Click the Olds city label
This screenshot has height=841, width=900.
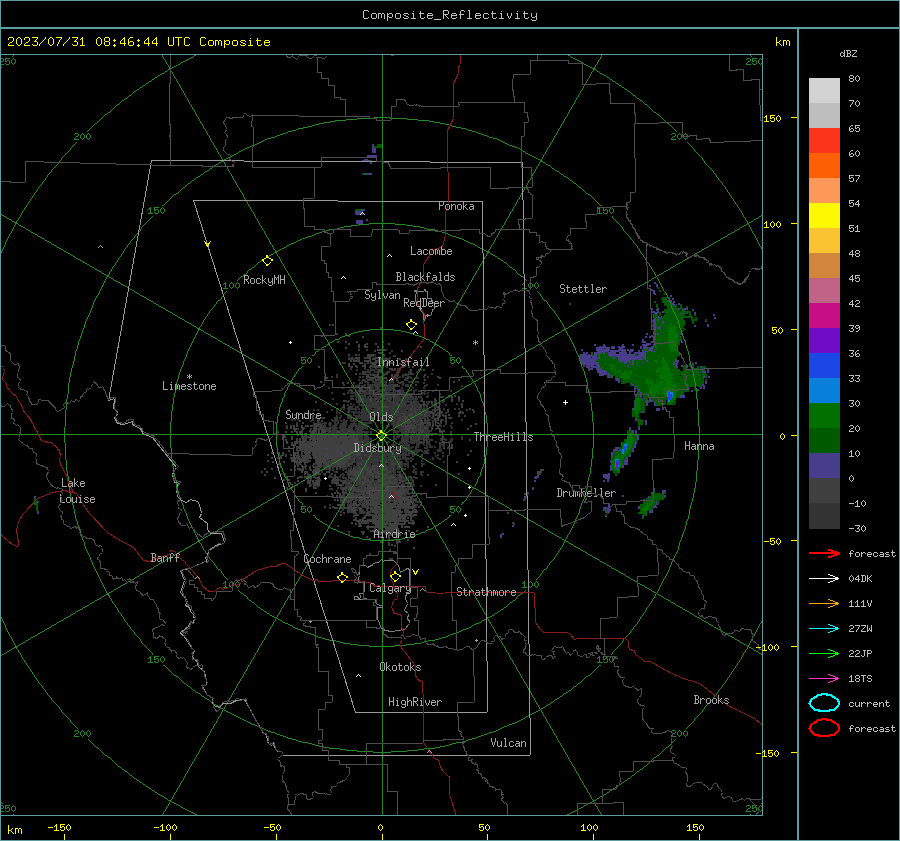pos(381,417)
